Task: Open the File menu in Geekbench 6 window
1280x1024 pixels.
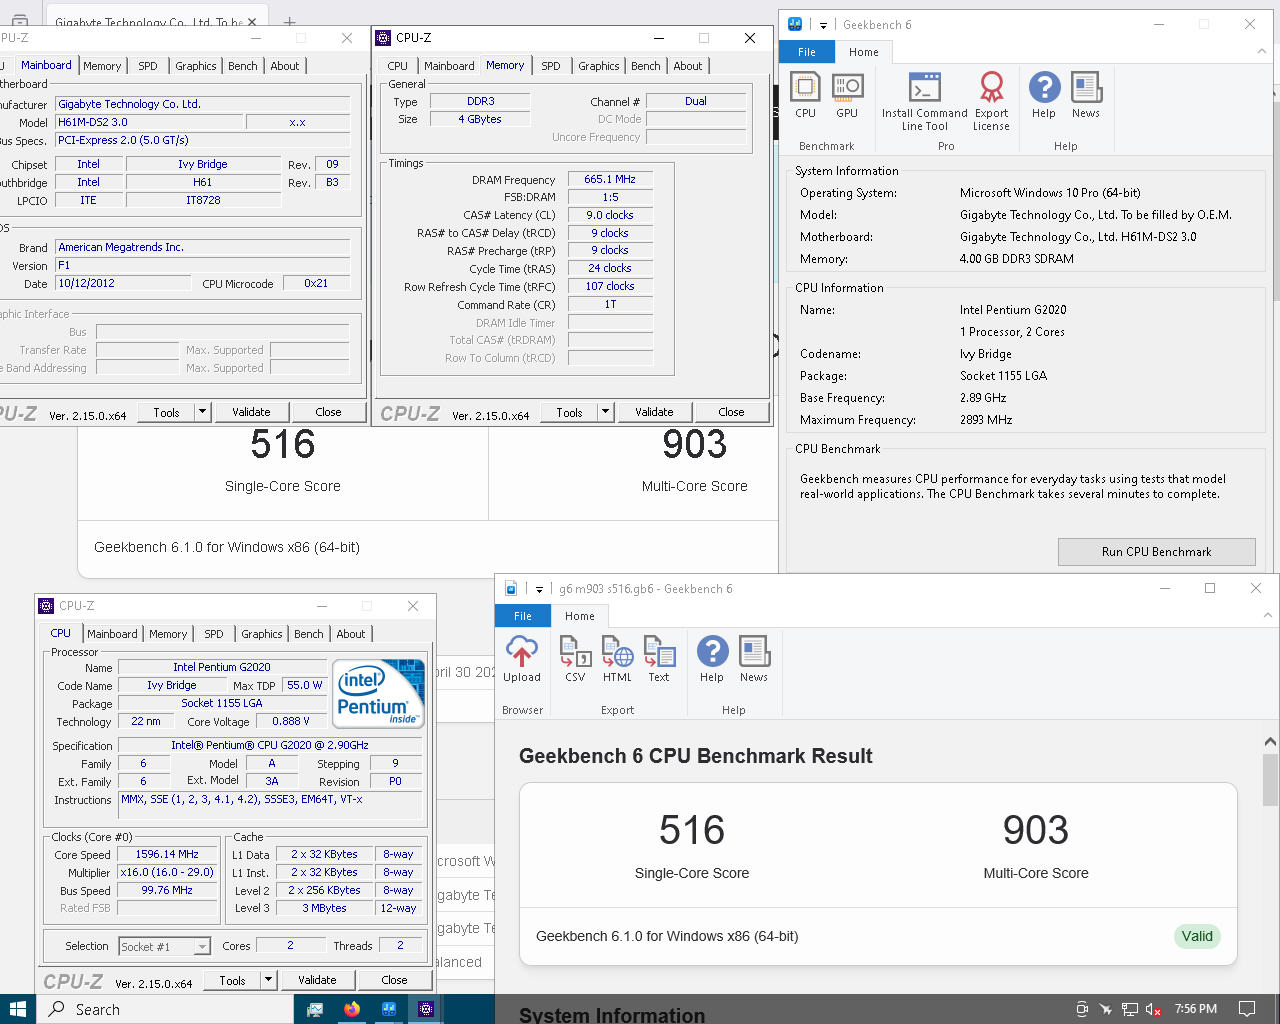Action: [x=807, y=52]
